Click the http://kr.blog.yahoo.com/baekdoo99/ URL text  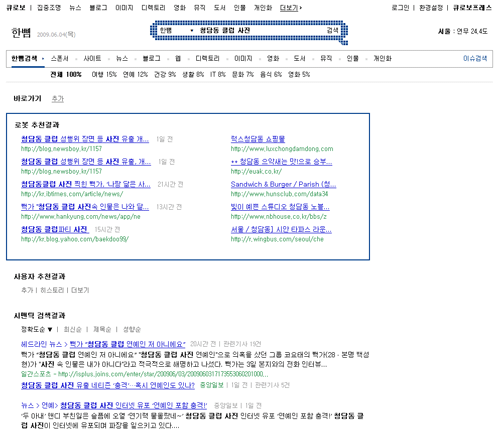point(75,239)
